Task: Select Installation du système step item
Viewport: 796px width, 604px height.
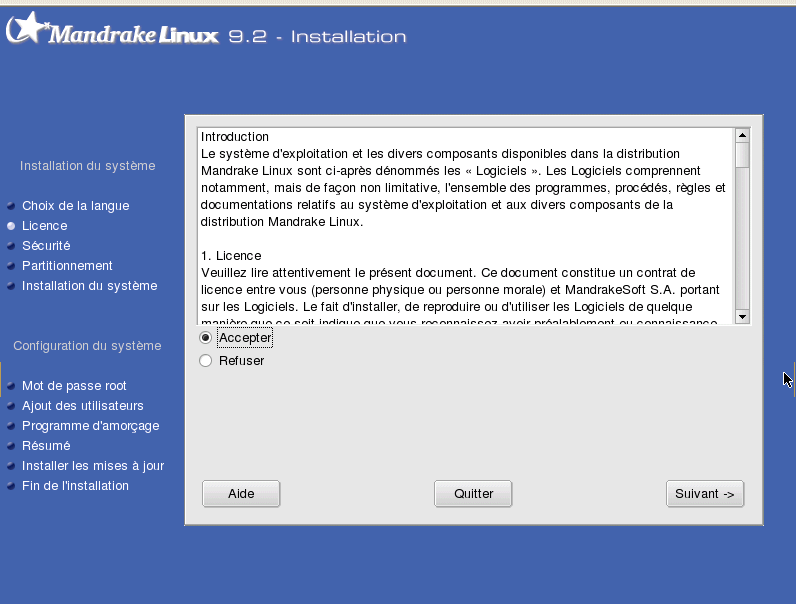Action: (89, 286)
